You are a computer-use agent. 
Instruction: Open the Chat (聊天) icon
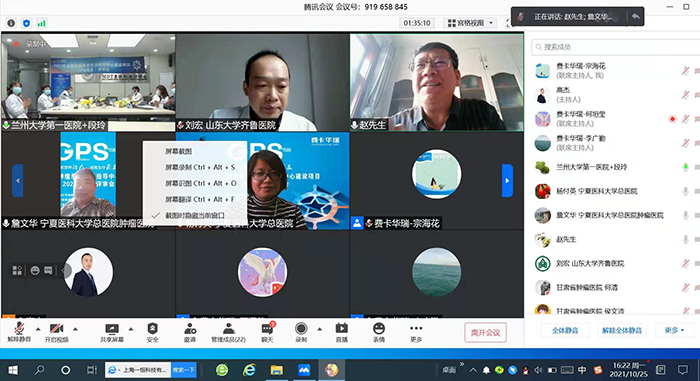(267, 333)
